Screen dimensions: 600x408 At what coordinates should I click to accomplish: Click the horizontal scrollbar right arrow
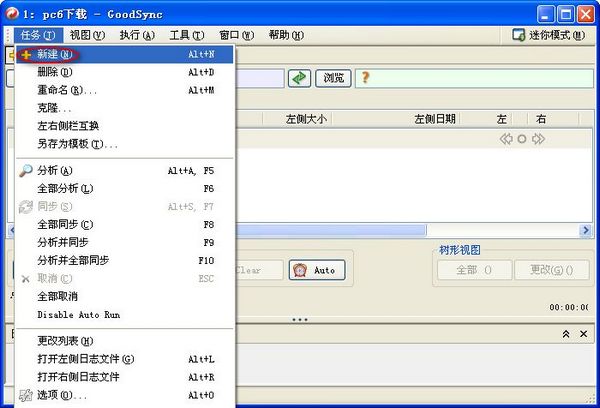click(x=585, y=230)
